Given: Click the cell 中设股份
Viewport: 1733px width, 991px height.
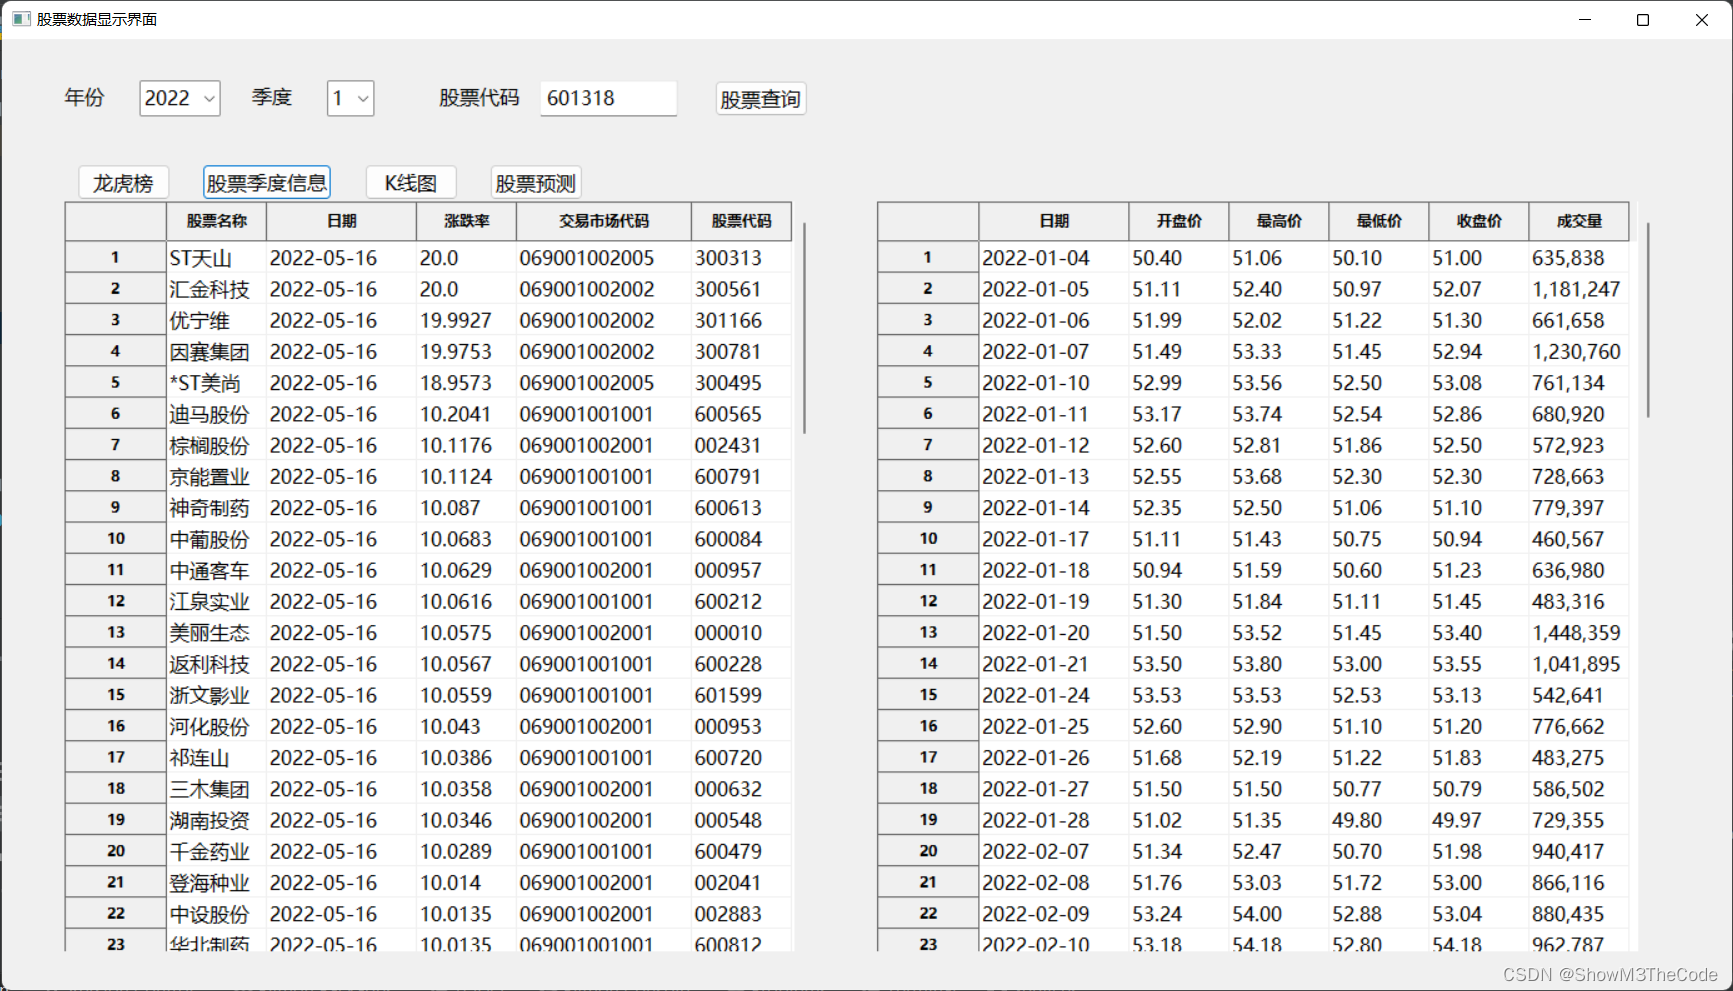Looking at the screenshot, I should click(x=216, y=914).
